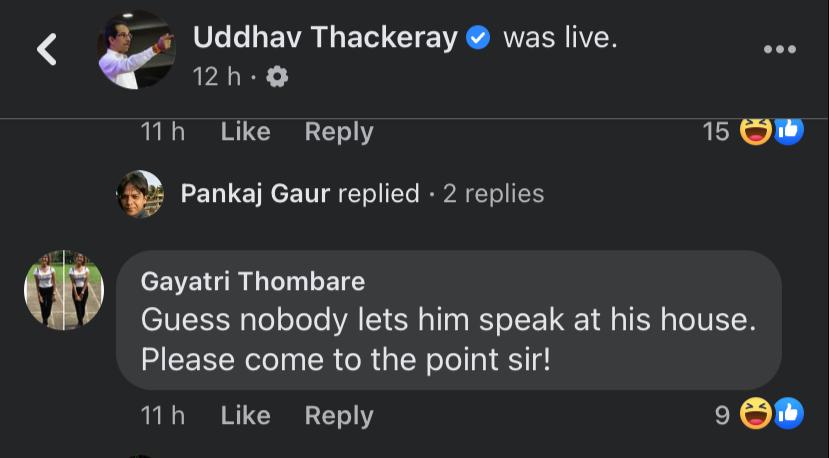Tap the laughing reaction on the top comment

756,130
